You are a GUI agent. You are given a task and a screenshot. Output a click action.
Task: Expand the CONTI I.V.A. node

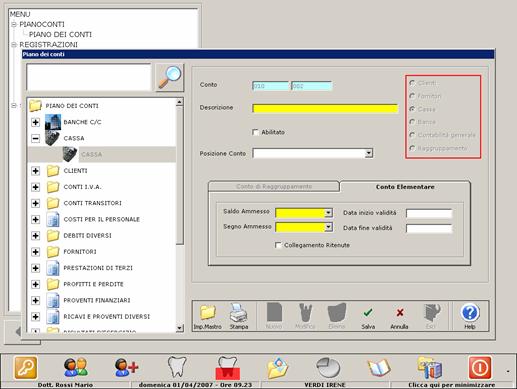pos(35,187)
